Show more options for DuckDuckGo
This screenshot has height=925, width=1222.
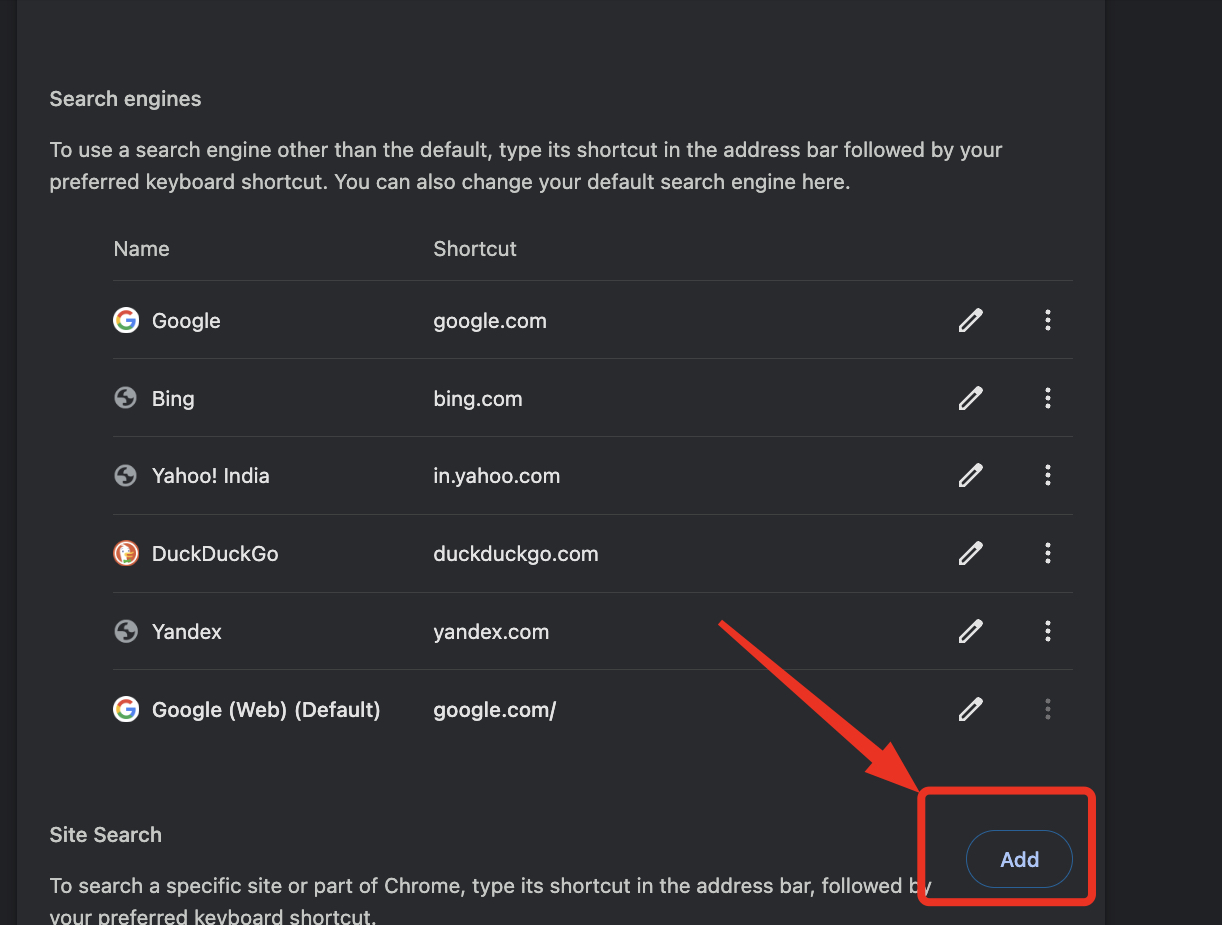(1047, 553)
